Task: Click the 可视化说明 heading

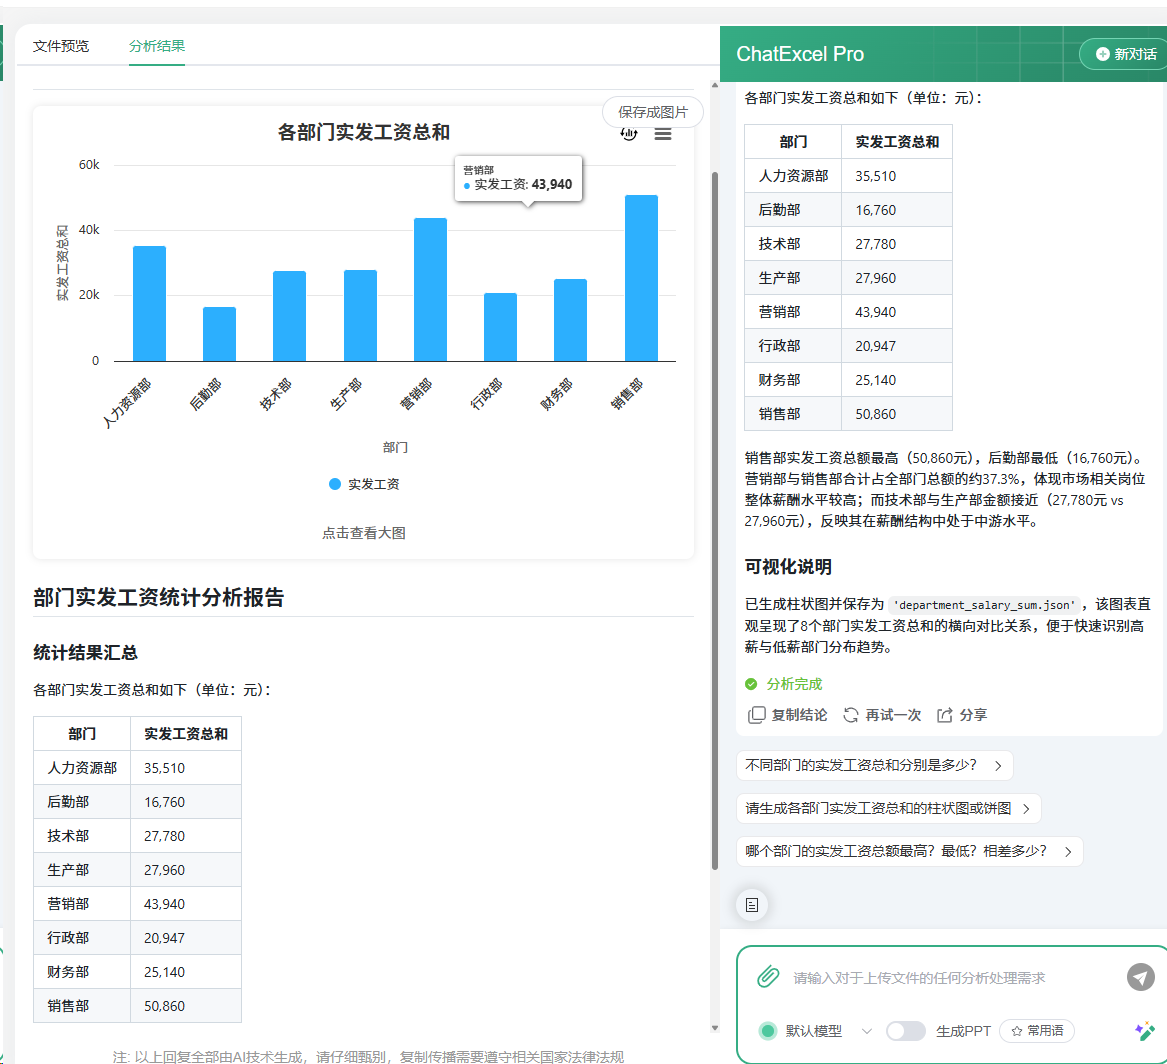Action: 788,567
